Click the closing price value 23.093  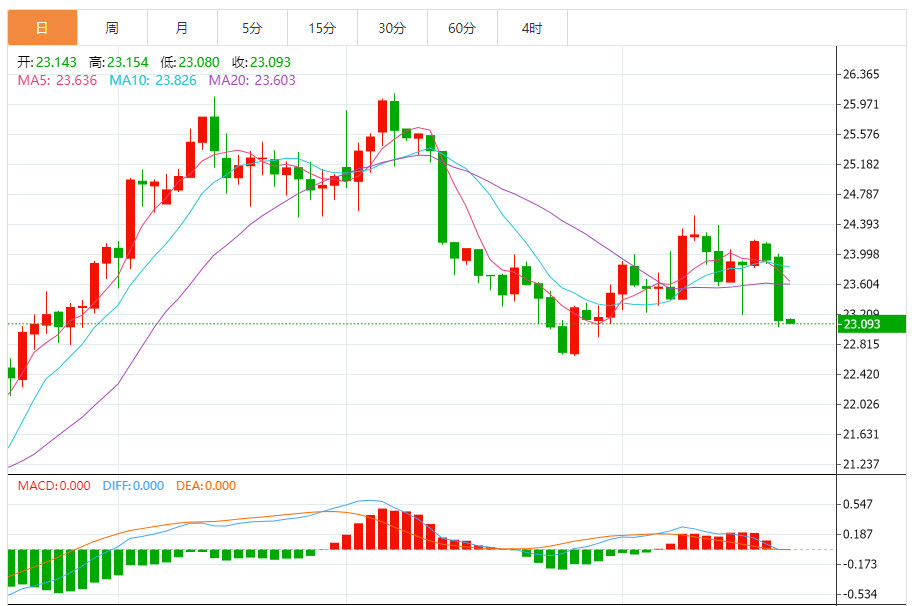270,62
